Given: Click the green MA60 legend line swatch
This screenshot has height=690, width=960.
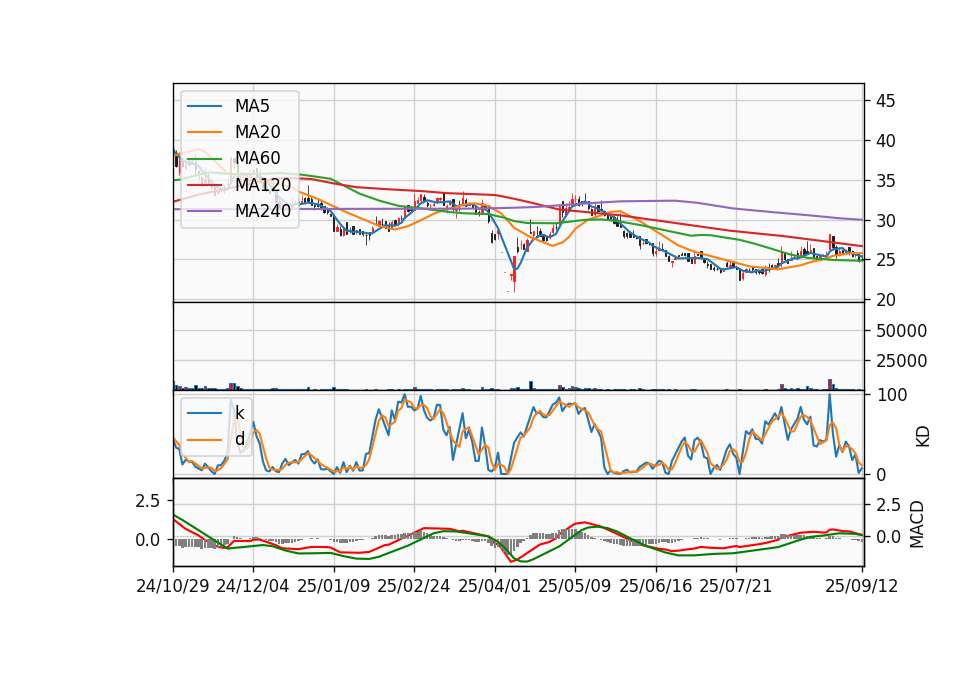Looking at the screenshot, I should tap(204, 159).
